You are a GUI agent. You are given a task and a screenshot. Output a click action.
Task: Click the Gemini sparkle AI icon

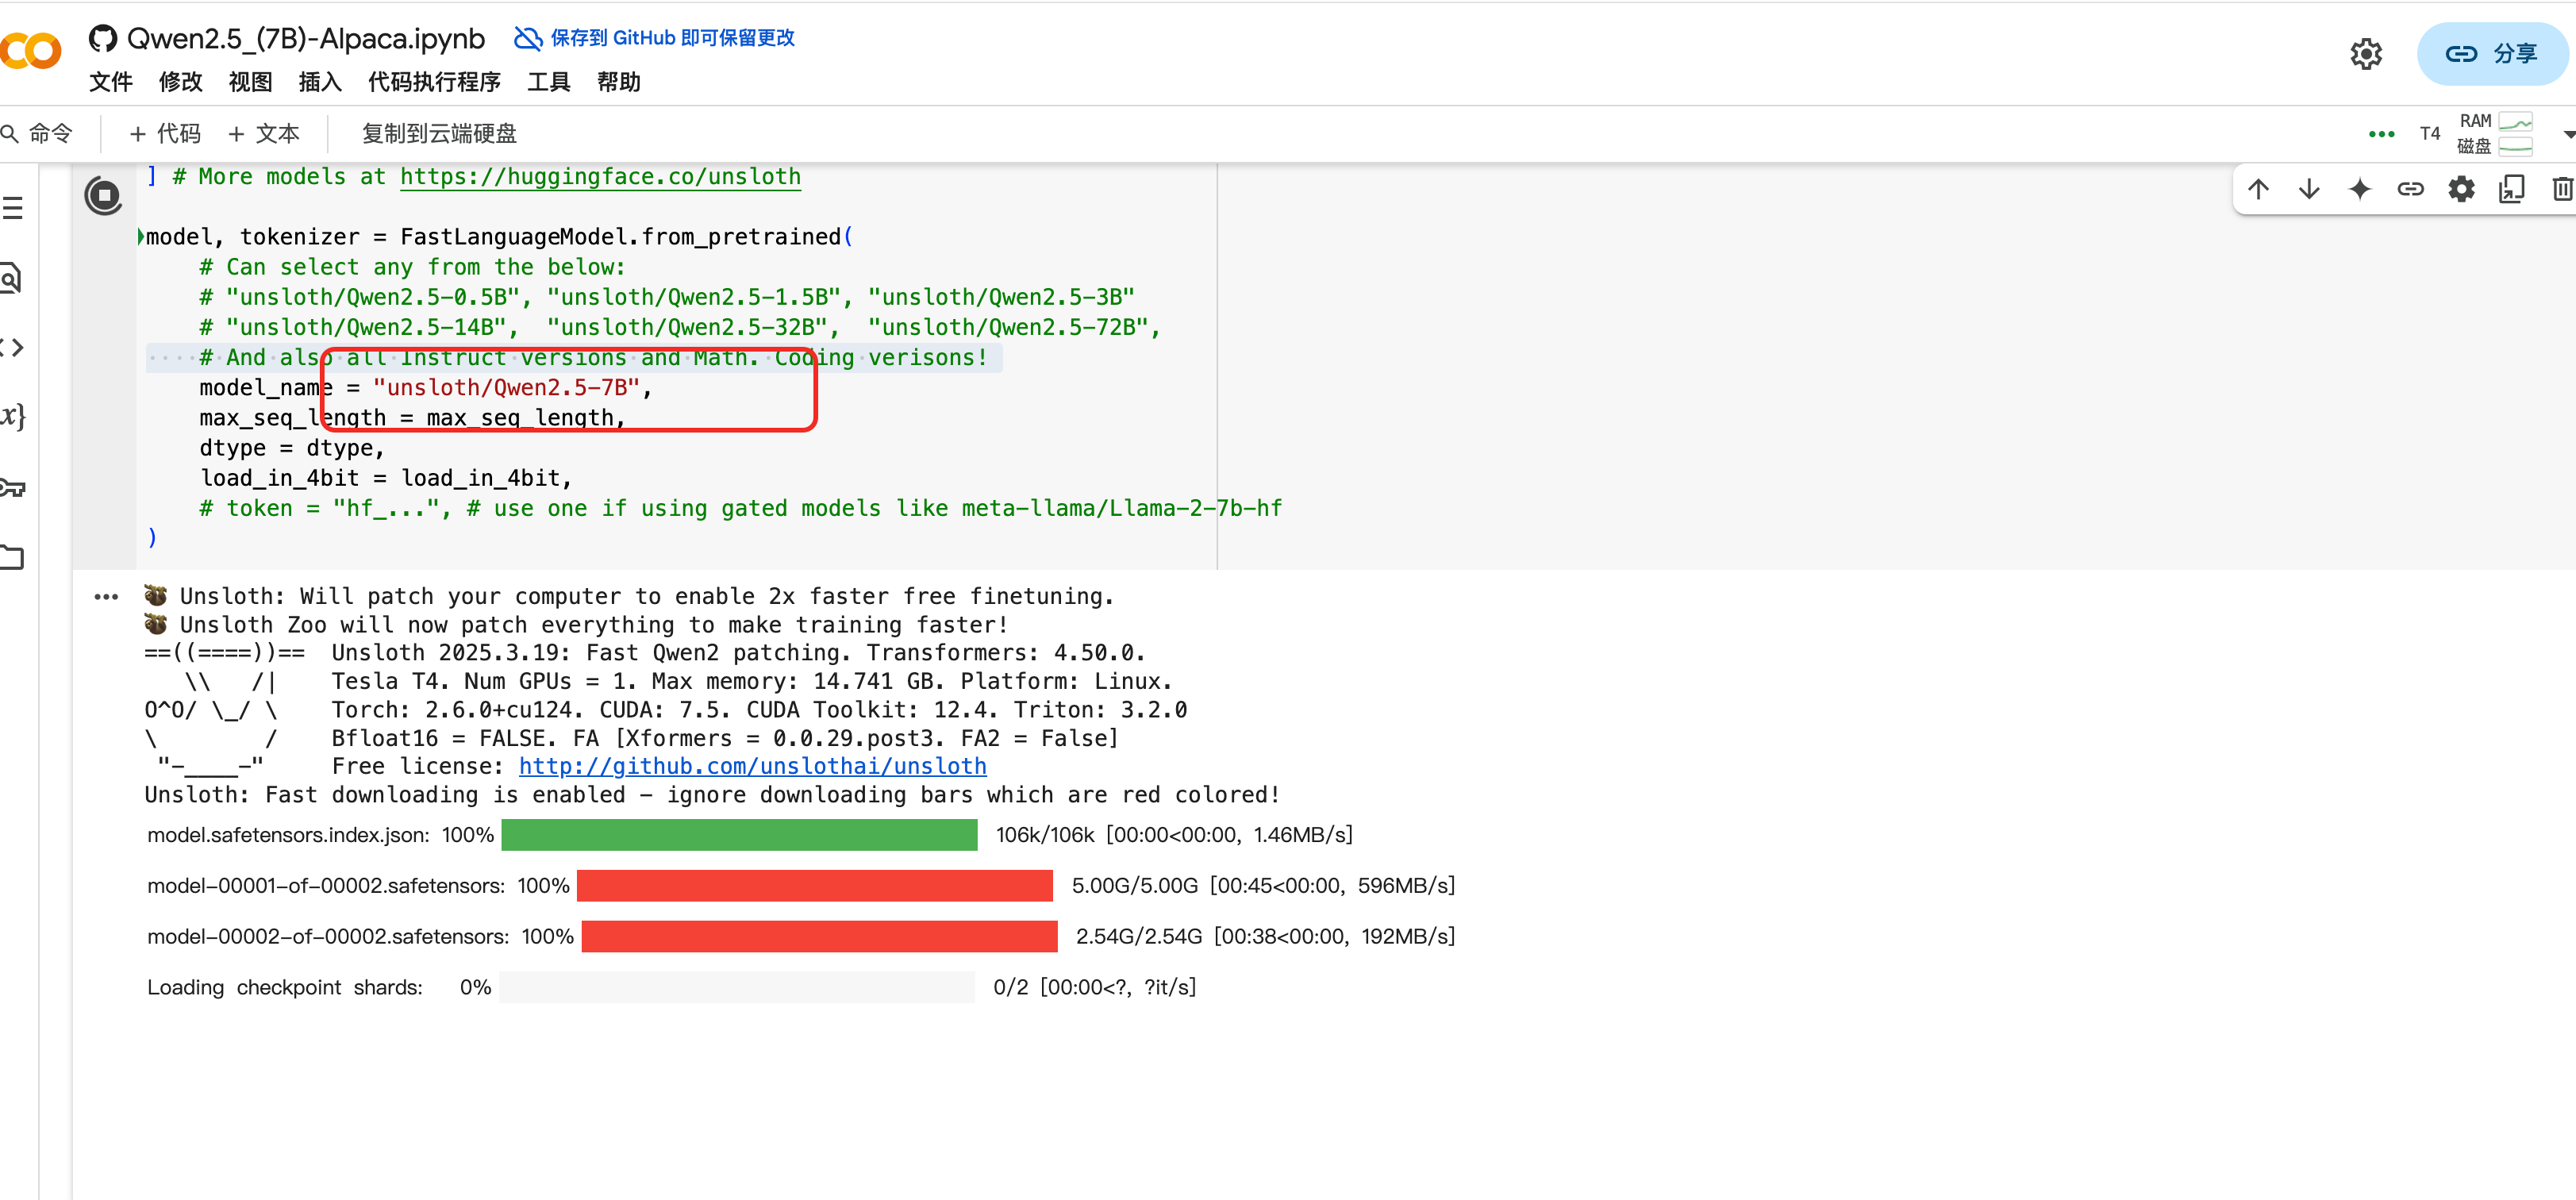[x=2359, y=189]
